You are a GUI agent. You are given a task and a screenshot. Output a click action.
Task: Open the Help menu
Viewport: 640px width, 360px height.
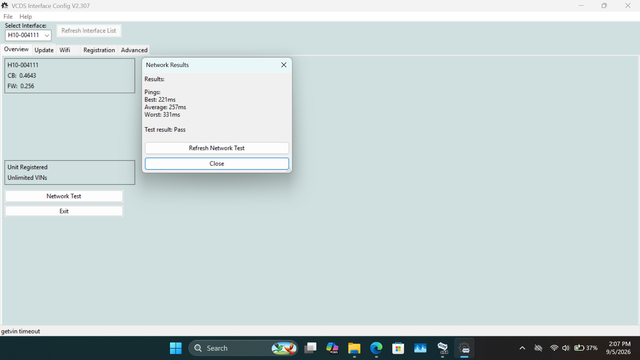point(25,17)
